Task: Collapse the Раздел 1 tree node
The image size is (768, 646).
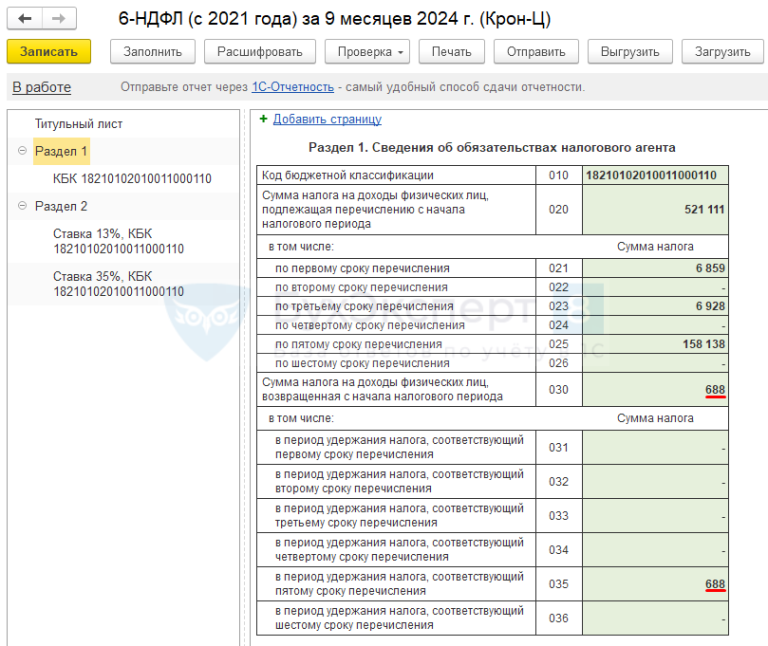Action: tap(22, 151)
